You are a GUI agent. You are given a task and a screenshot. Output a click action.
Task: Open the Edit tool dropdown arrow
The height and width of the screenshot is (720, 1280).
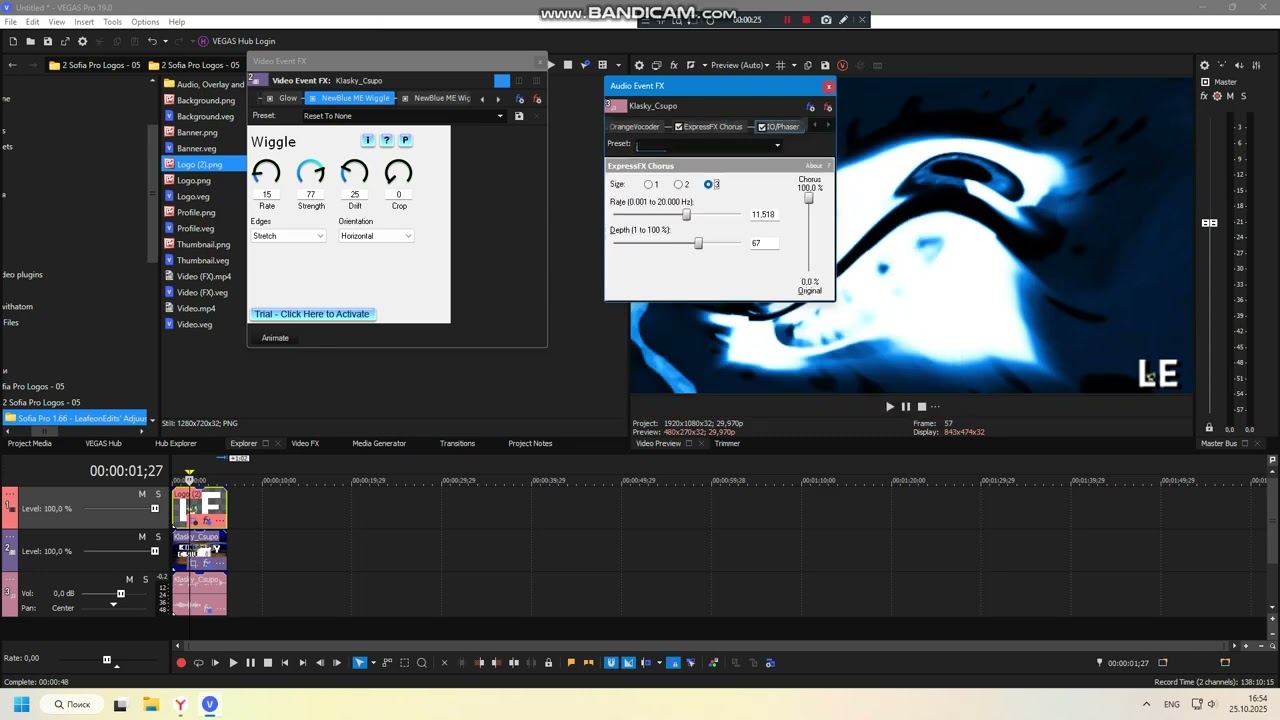(x=373, y=662)
